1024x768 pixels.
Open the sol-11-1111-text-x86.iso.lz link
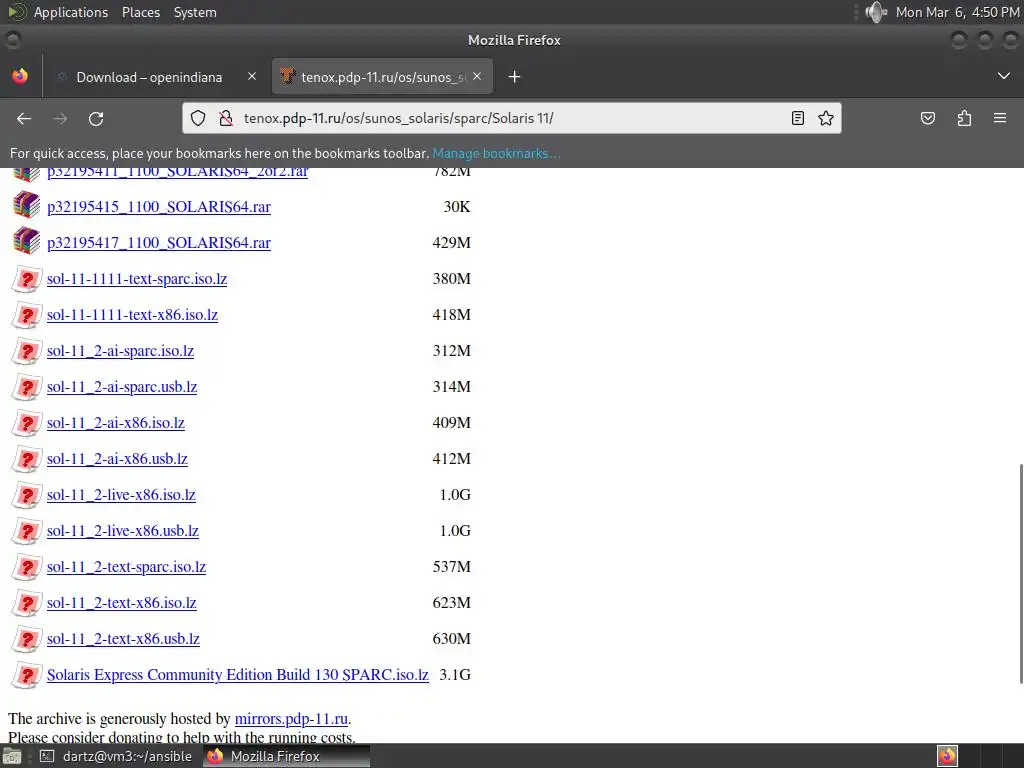(133, 315)
